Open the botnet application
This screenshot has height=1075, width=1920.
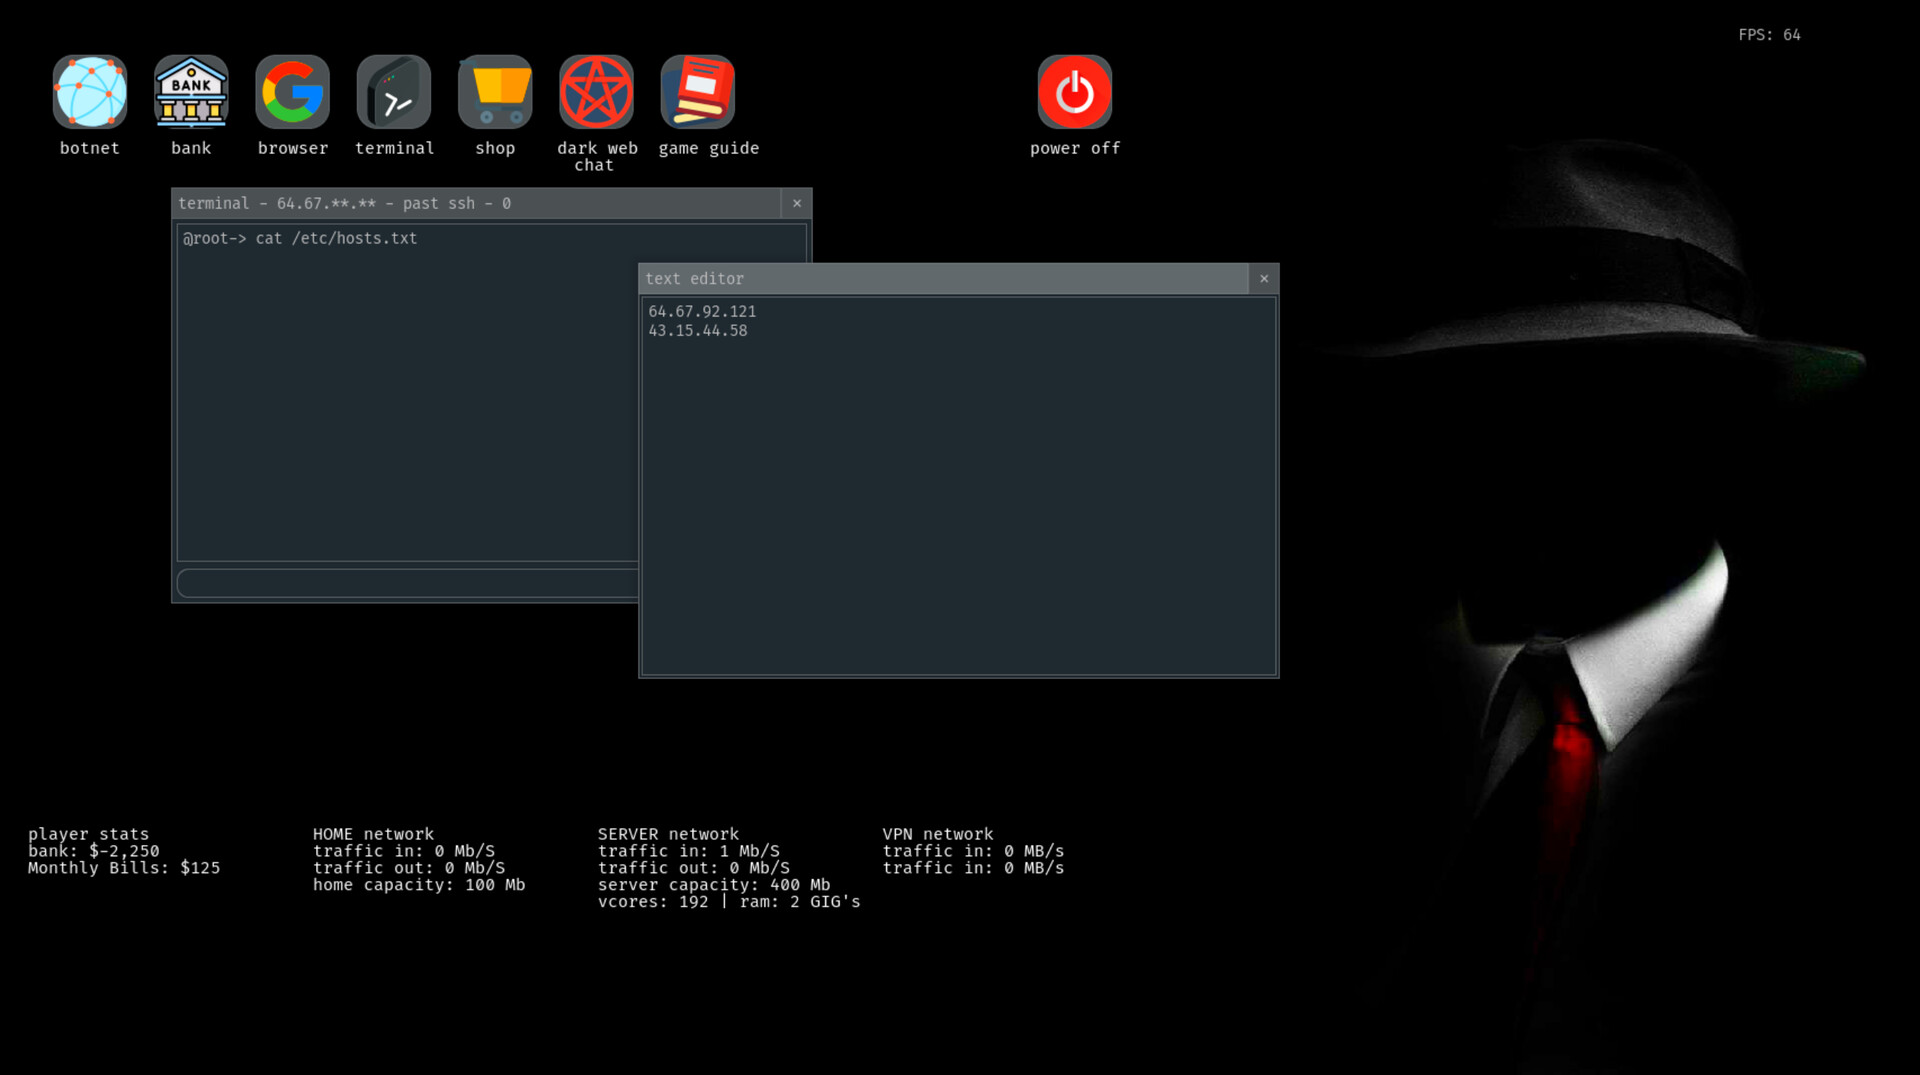90,91
